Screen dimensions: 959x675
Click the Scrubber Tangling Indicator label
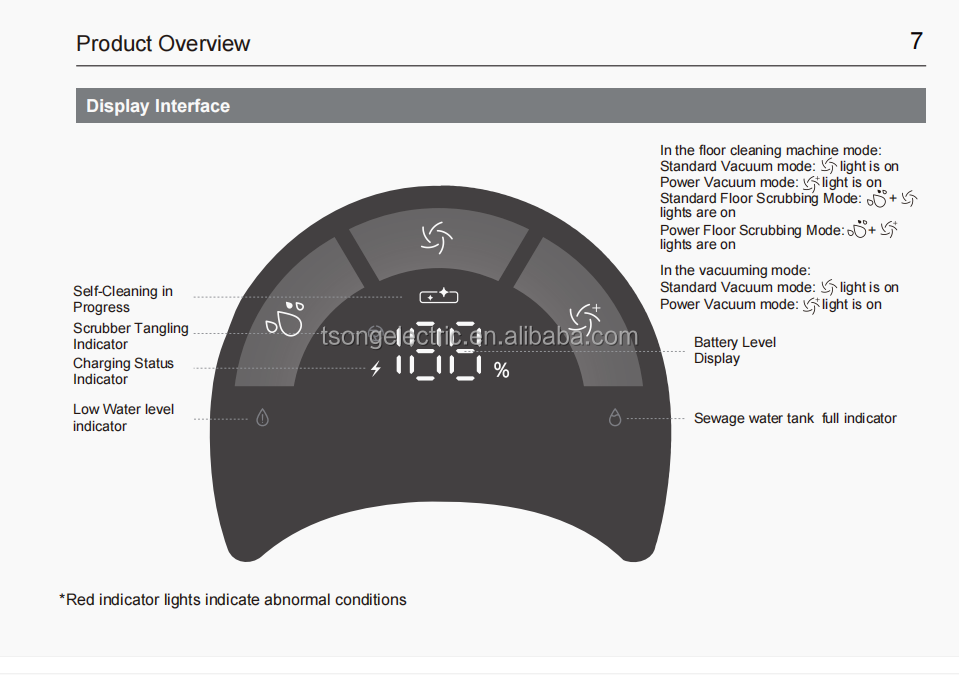(130, 336)
